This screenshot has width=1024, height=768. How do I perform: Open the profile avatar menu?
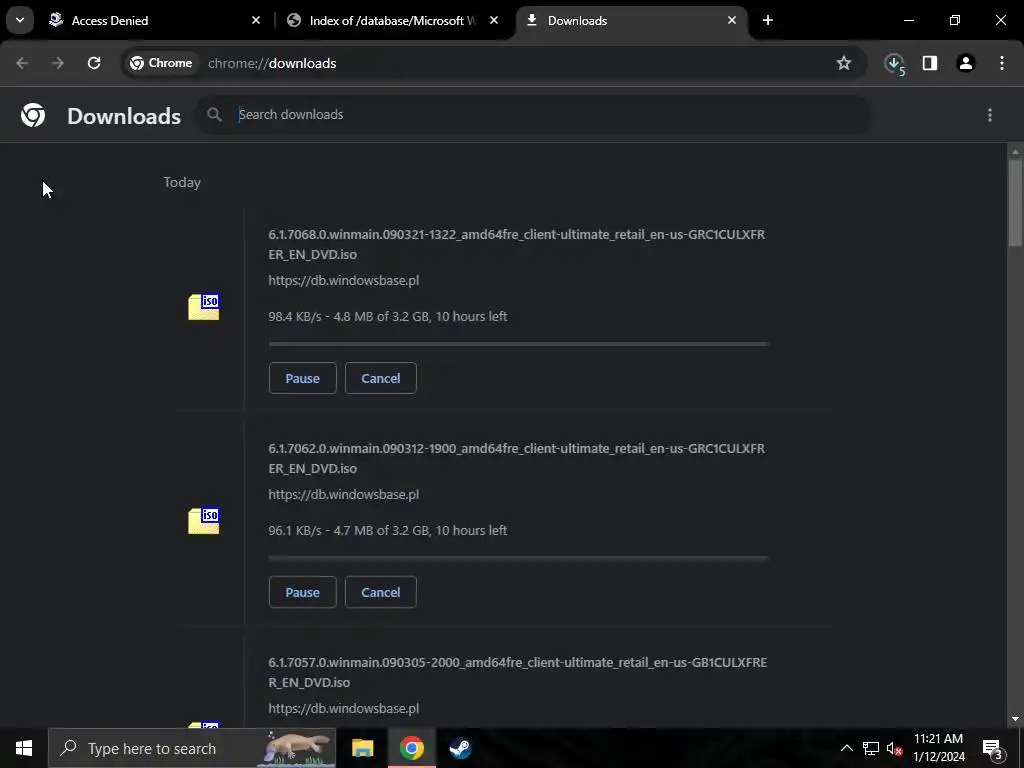966,63
